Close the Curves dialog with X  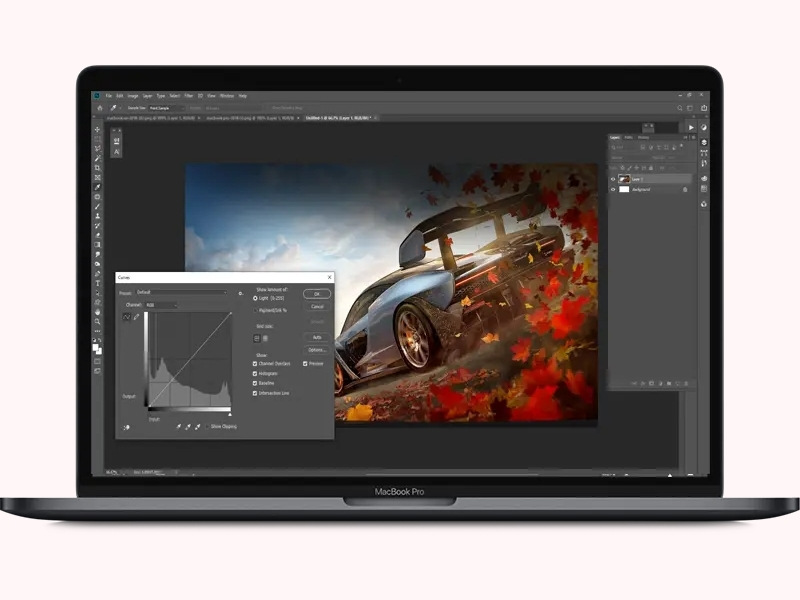(329, 277)
